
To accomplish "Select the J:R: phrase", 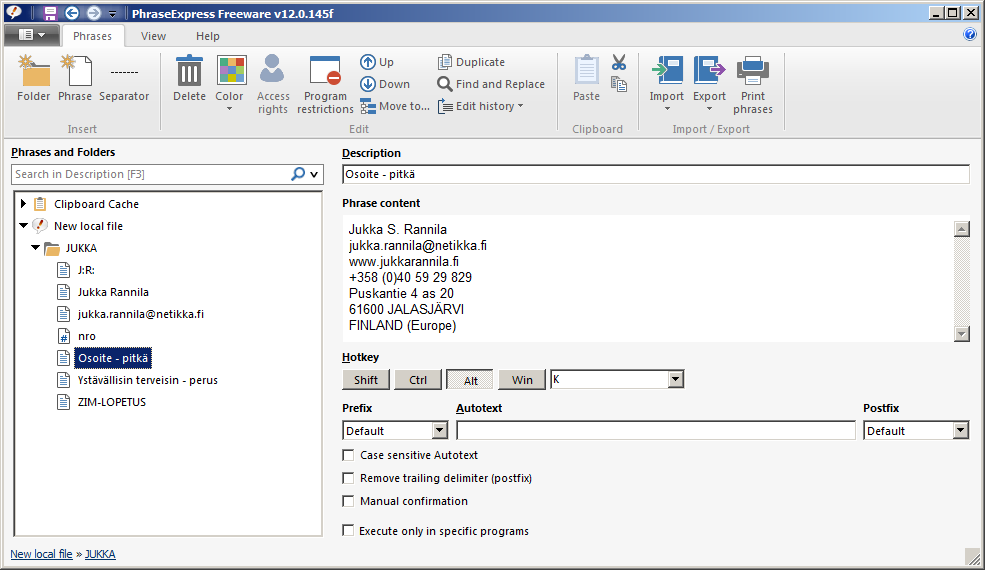I will 86,270.
